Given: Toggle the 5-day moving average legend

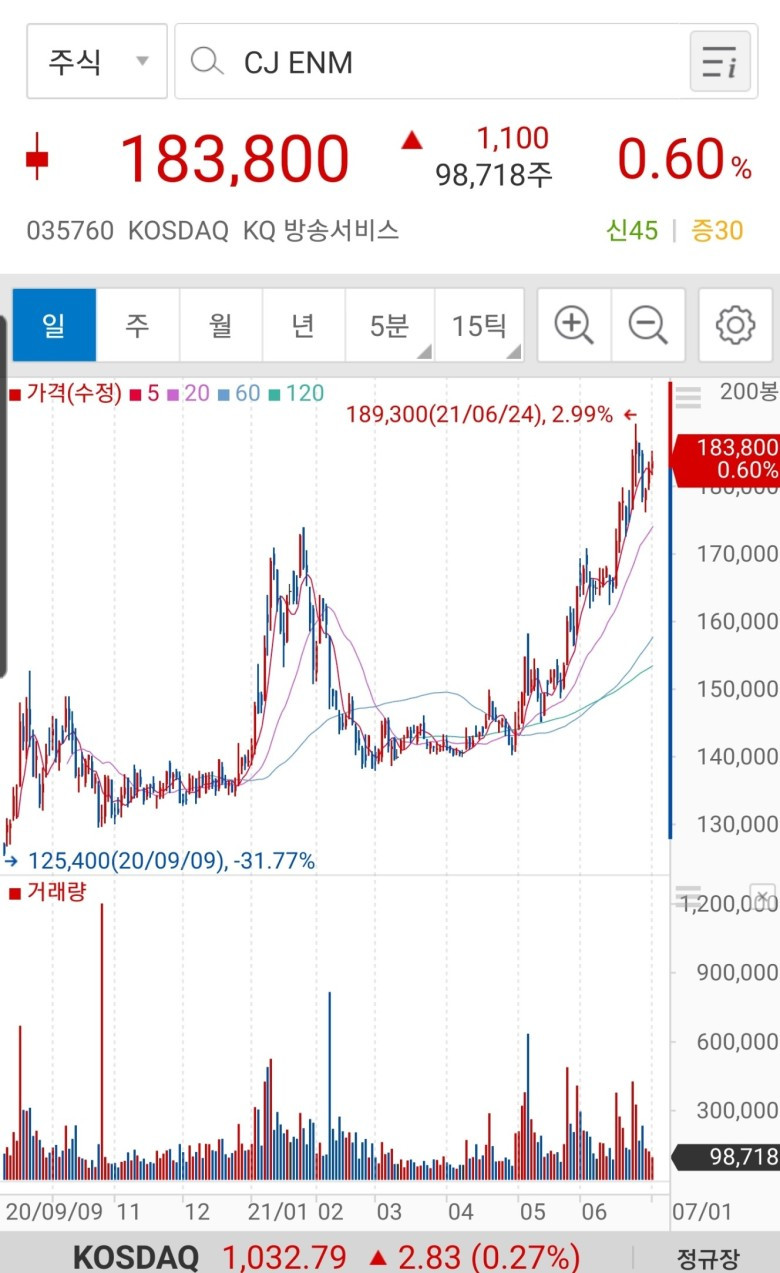Looking at the screenshot, I should pyautogui.click(x=147, y=393).
